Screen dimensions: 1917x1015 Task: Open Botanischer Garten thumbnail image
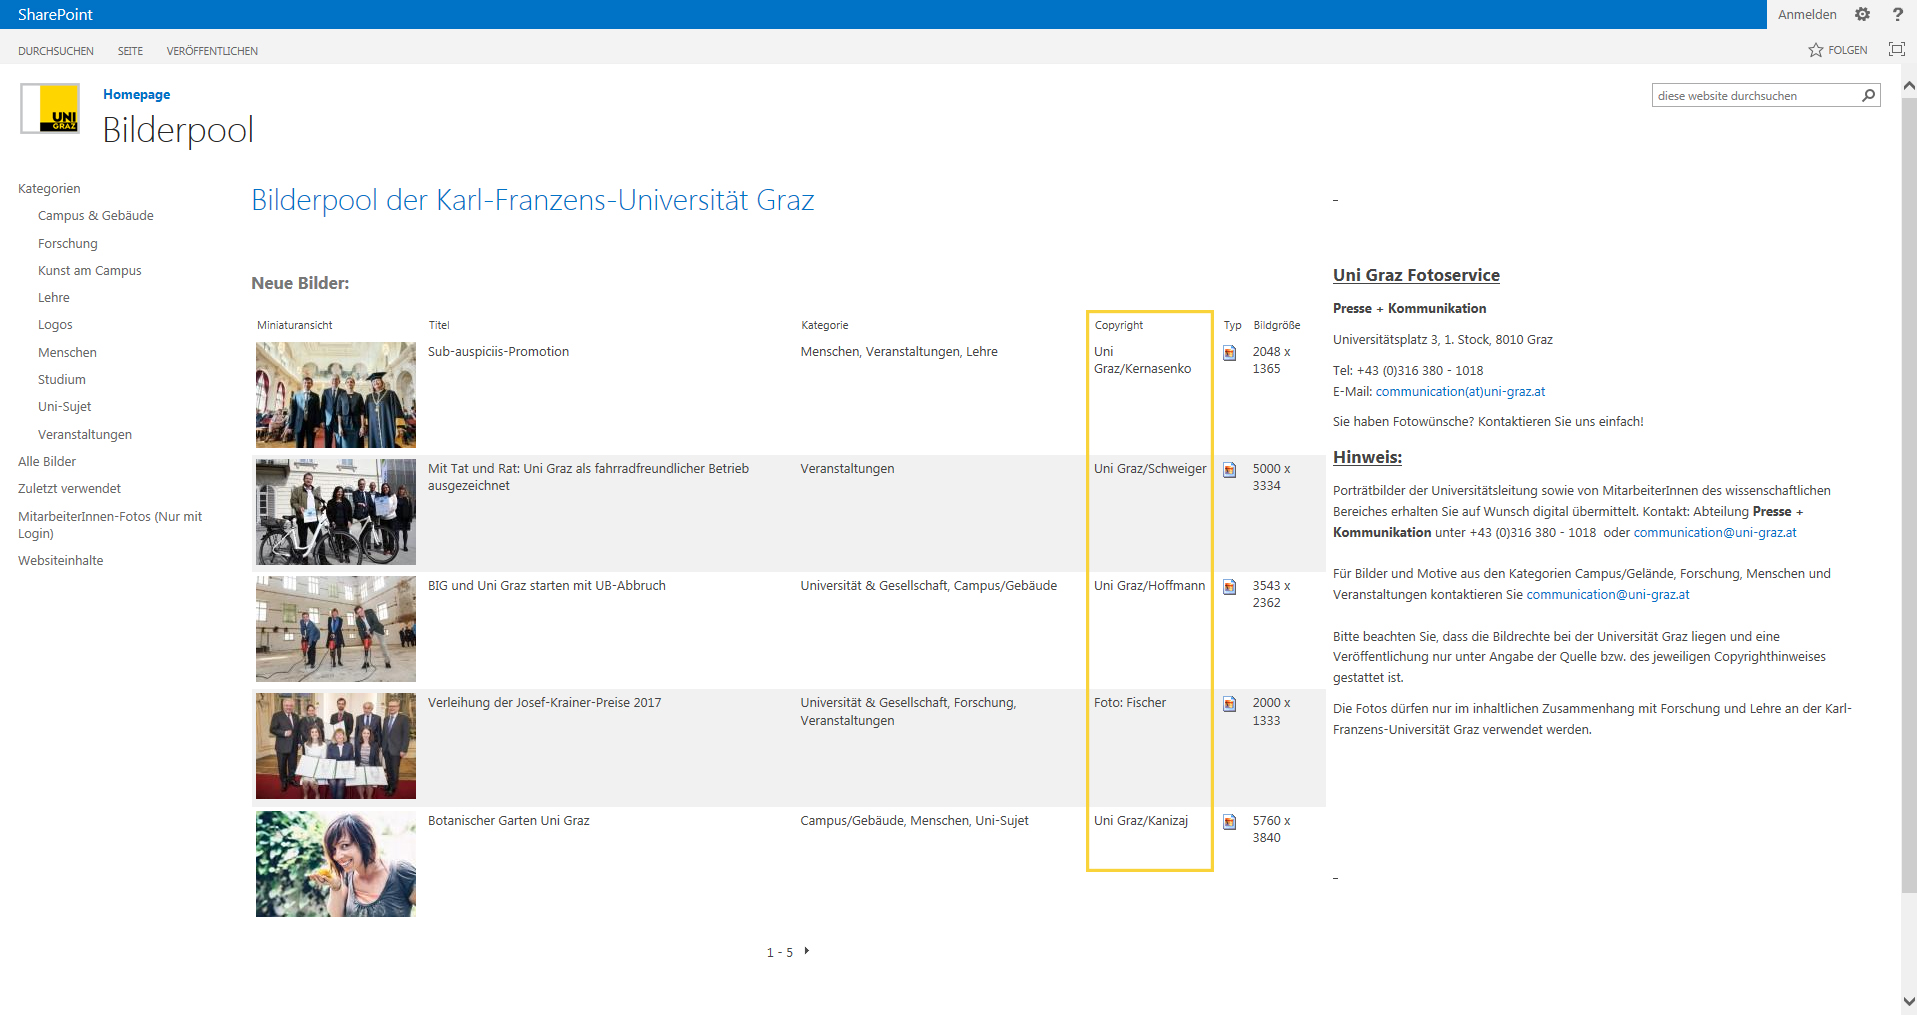pyautogui.click(x=336, y=864)
